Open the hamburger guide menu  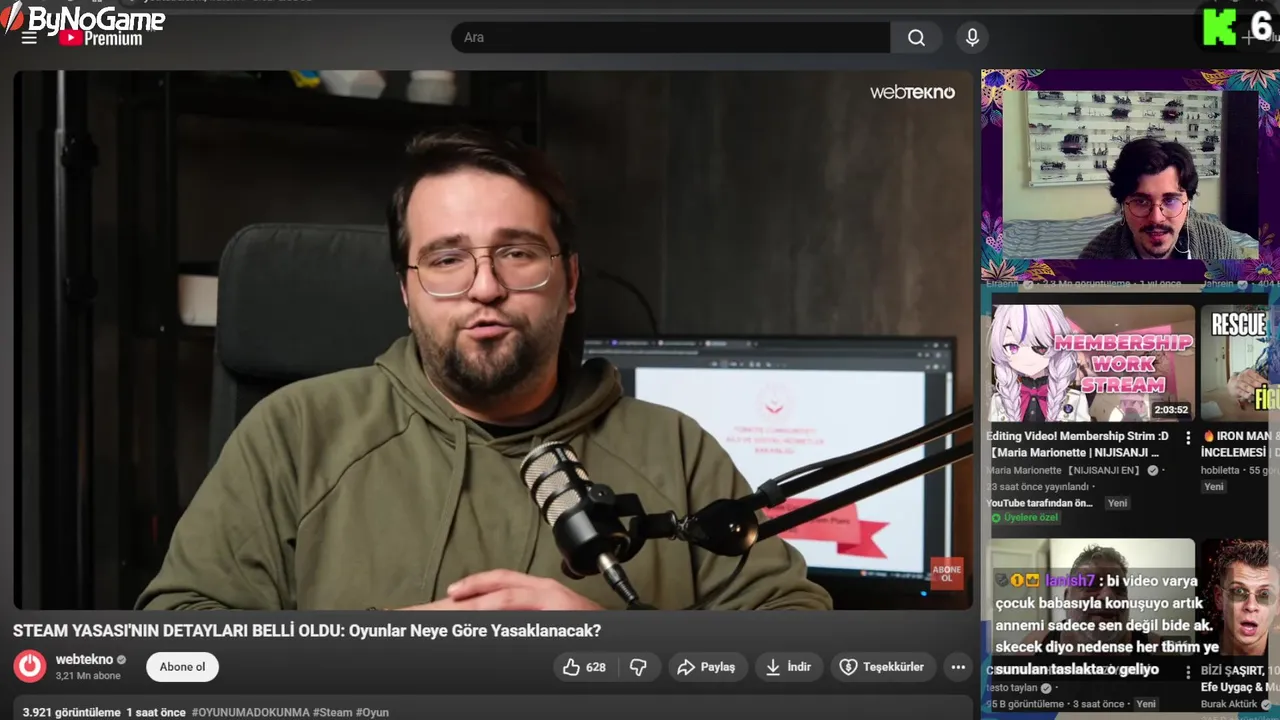click(29, 37)
